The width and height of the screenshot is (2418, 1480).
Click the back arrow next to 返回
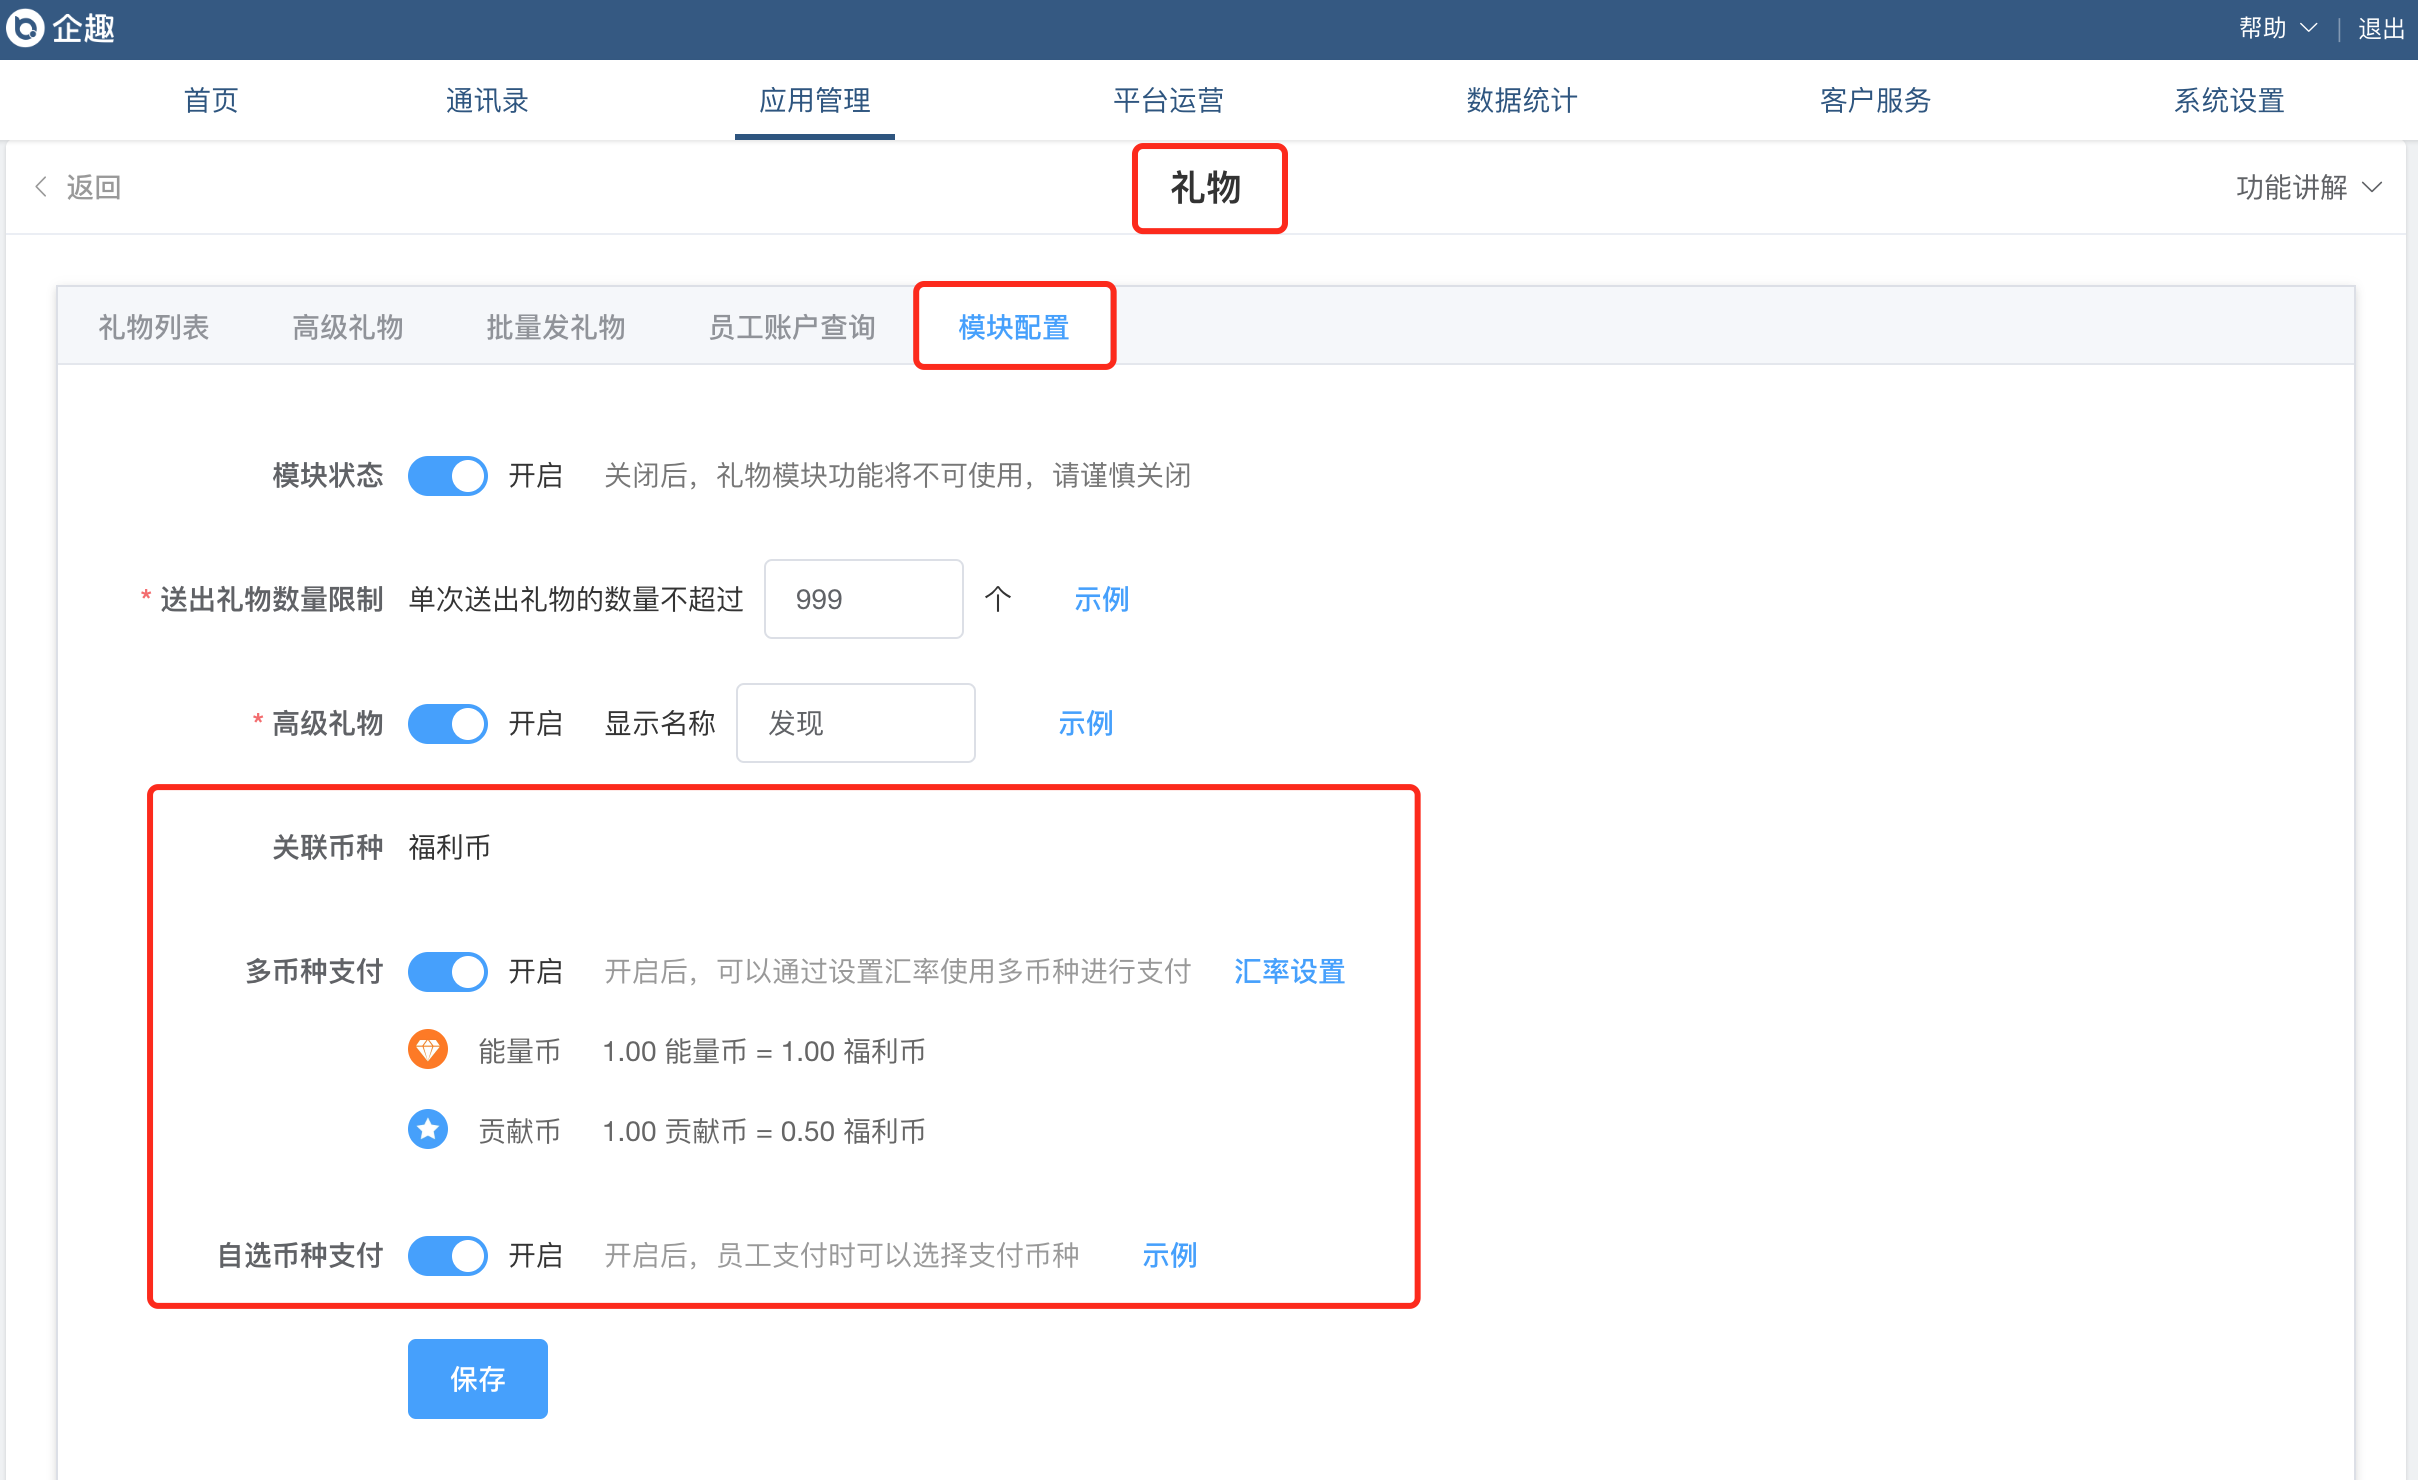point(41,187)
